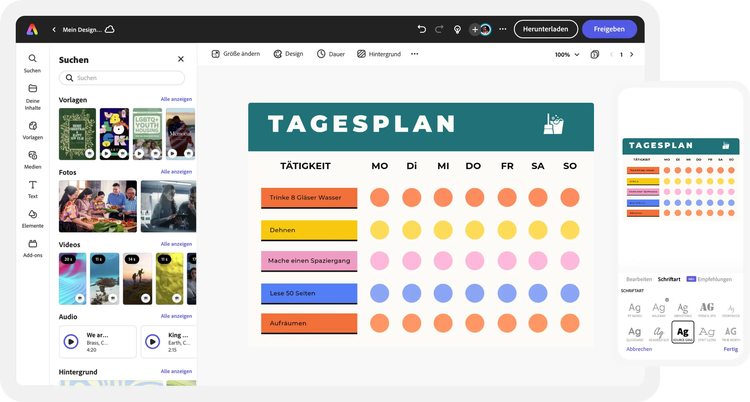Go to the previous page arrow
The height and width of the screenshot is (402, 750).
point(611,55)
